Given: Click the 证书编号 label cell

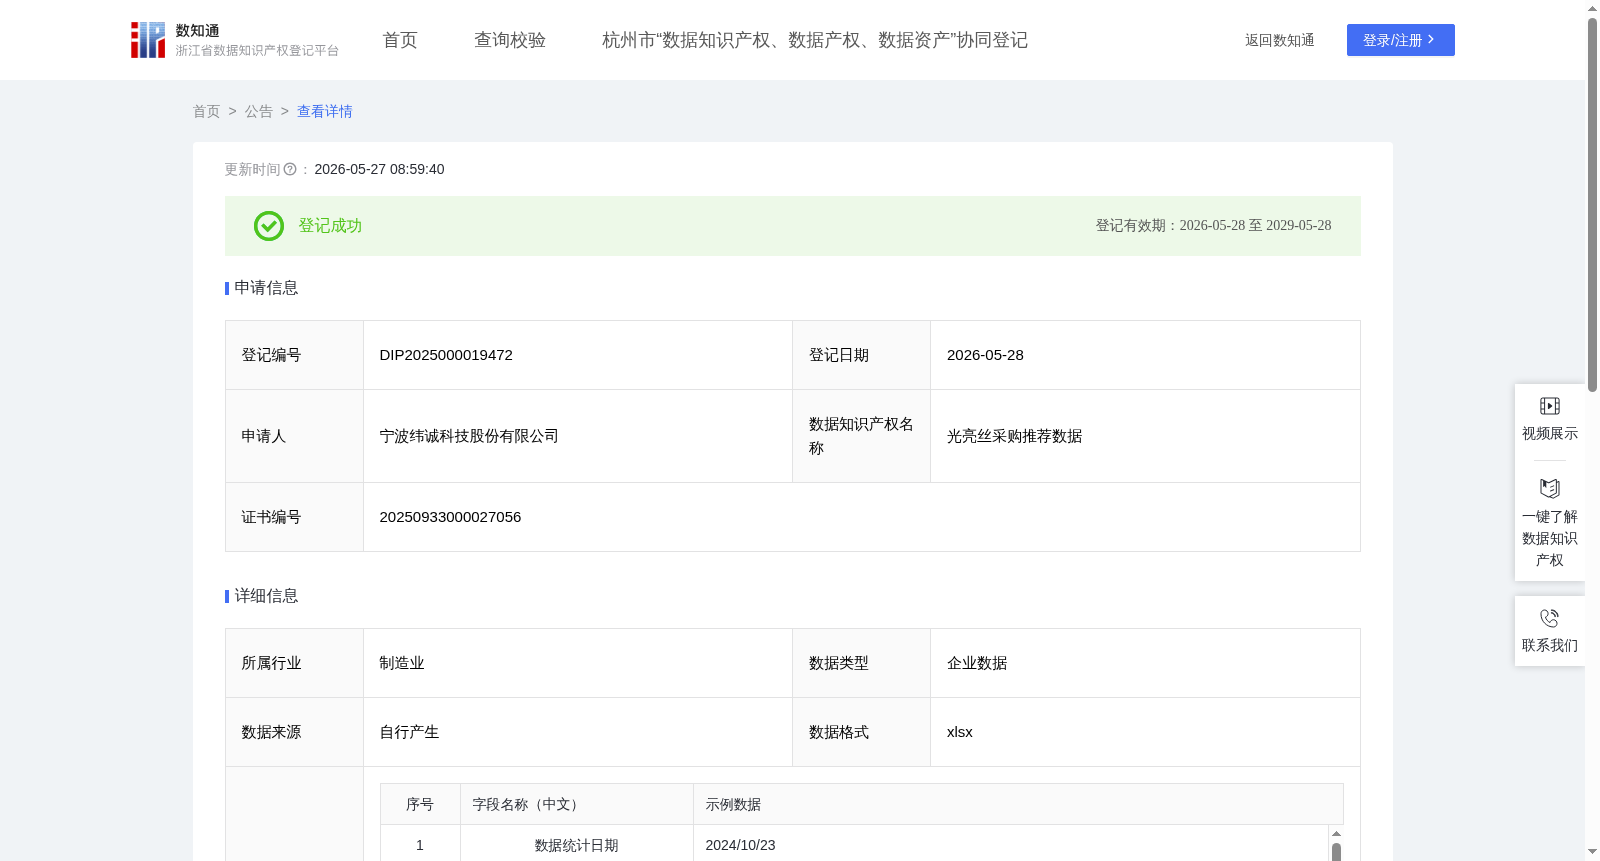Looking at the screenshot, I should click(x=295, y=517).
